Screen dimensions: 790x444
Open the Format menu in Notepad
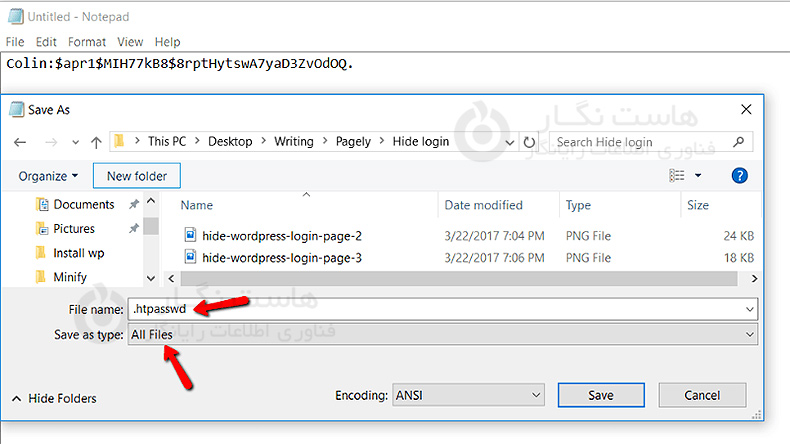click(87, 42)
